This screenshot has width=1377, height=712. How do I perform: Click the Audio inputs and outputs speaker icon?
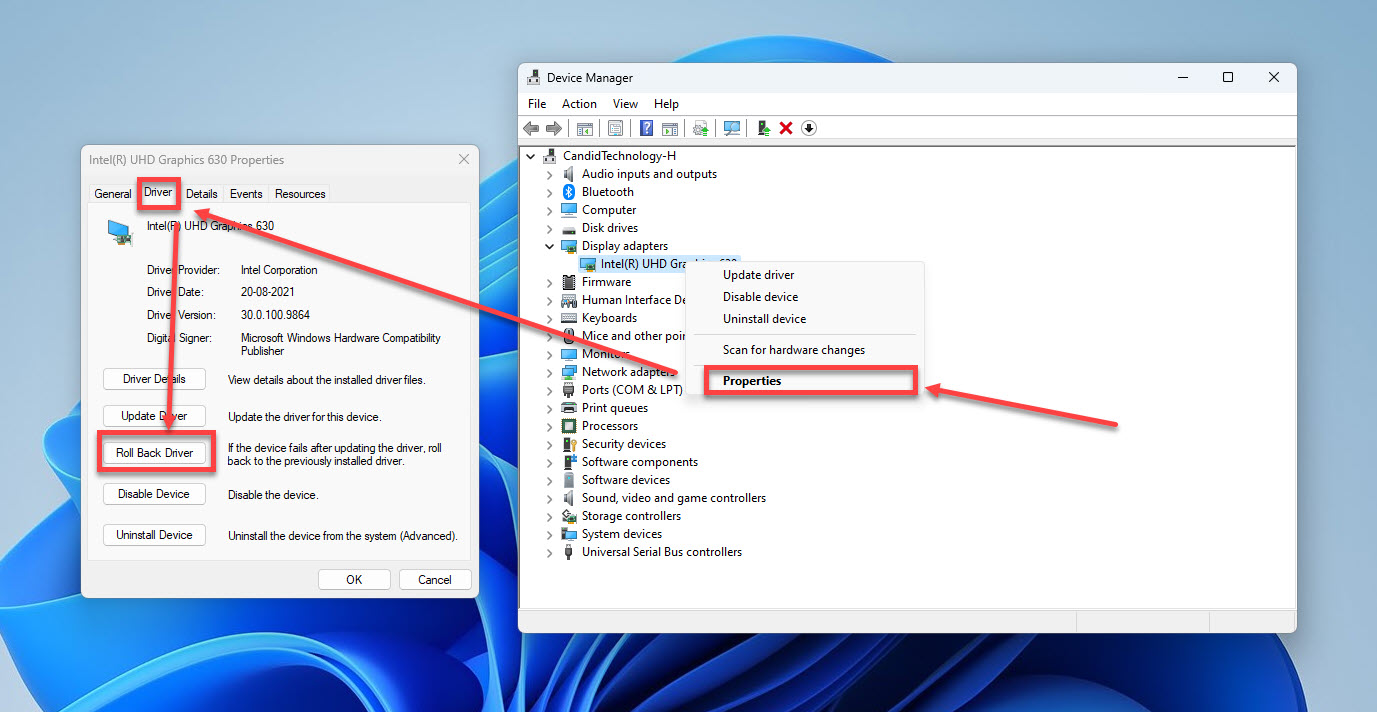coord(569,174)
